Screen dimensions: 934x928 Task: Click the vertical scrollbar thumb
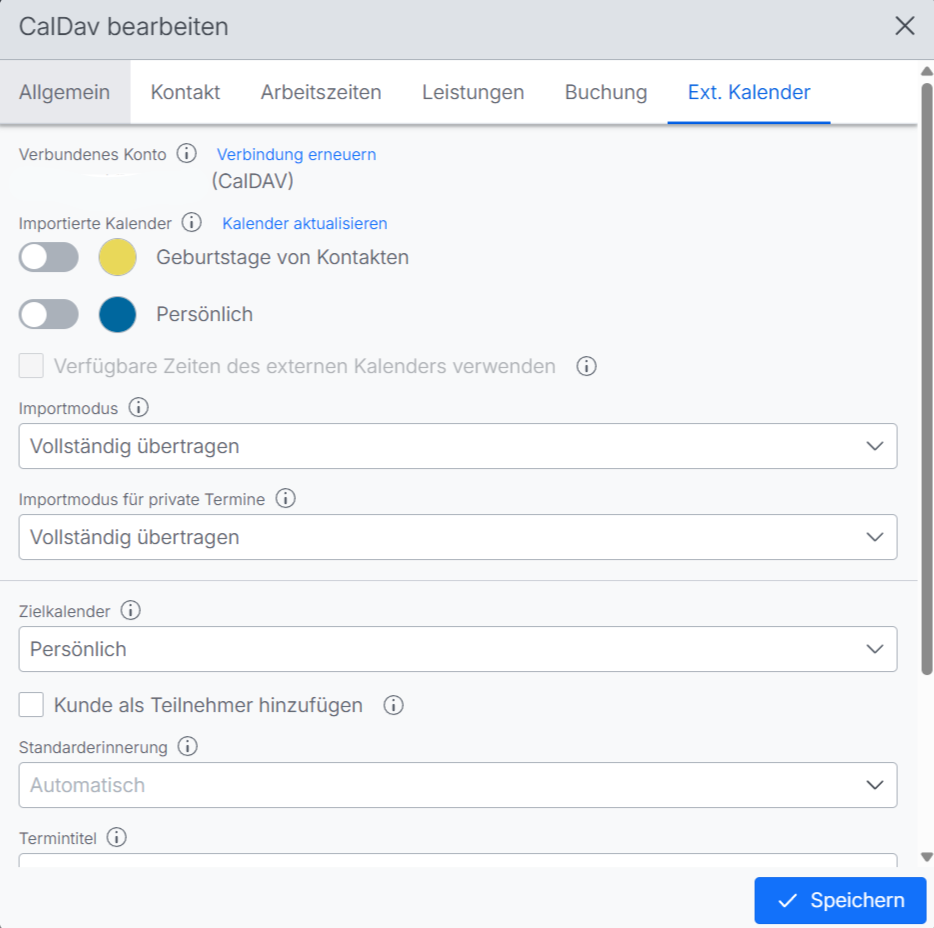[926, 378]
